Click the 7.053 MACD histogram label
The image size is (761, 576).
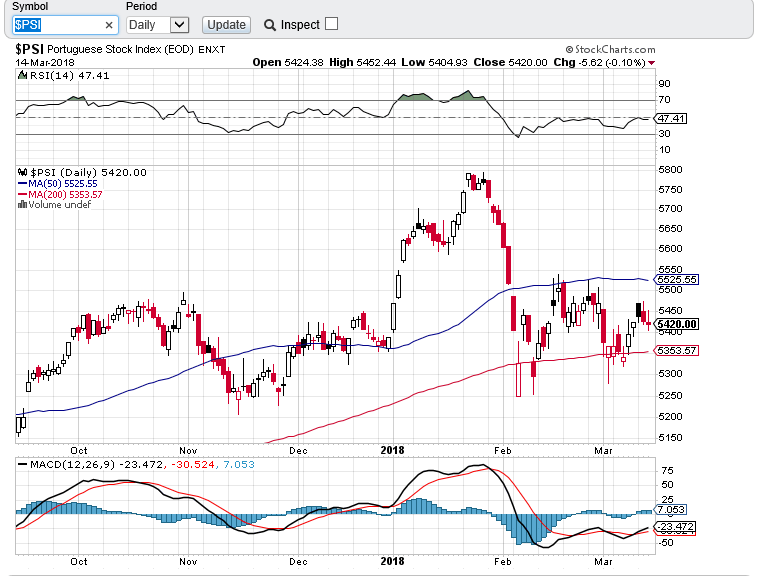(671, 510)
